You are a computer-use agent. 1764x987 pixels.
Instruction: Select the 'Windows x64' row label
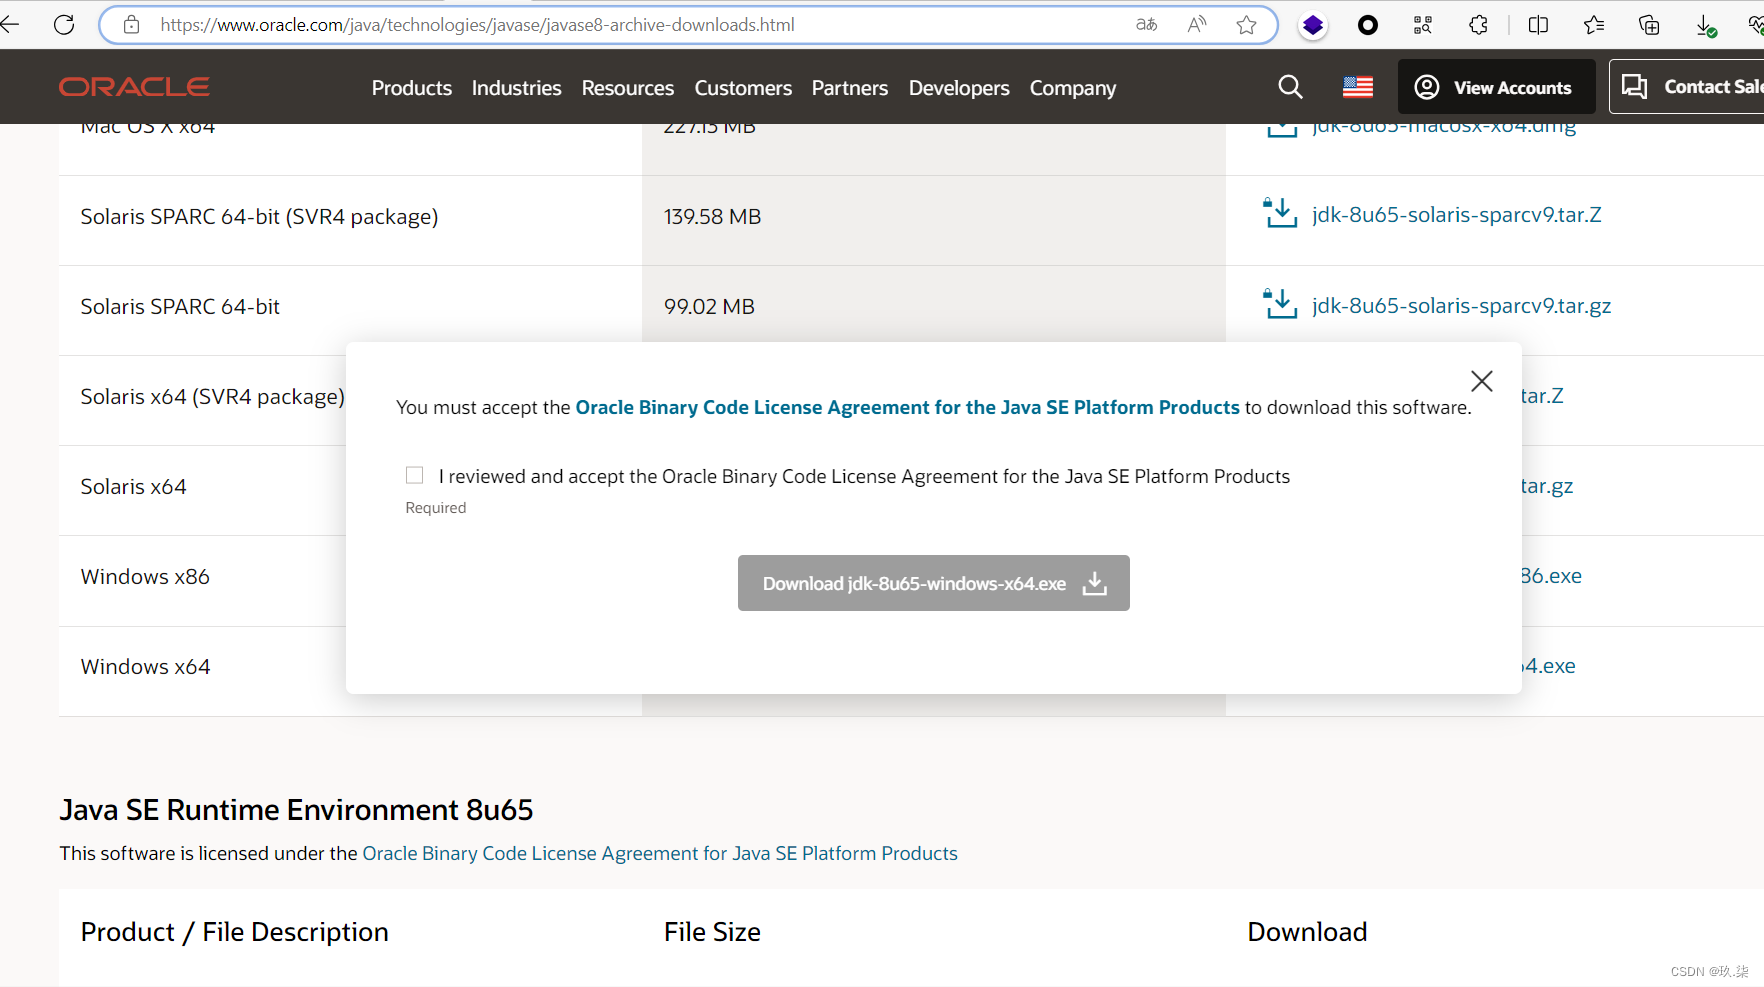(x=146, y=667)
